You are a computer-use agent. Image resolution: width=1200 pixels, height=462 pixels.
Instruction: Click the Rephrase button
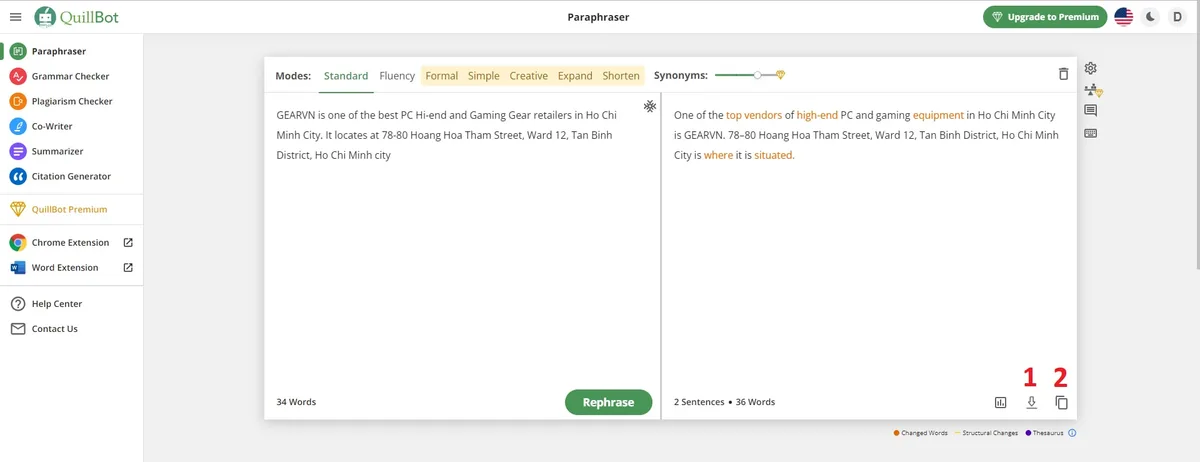click(x=608, y=402)
